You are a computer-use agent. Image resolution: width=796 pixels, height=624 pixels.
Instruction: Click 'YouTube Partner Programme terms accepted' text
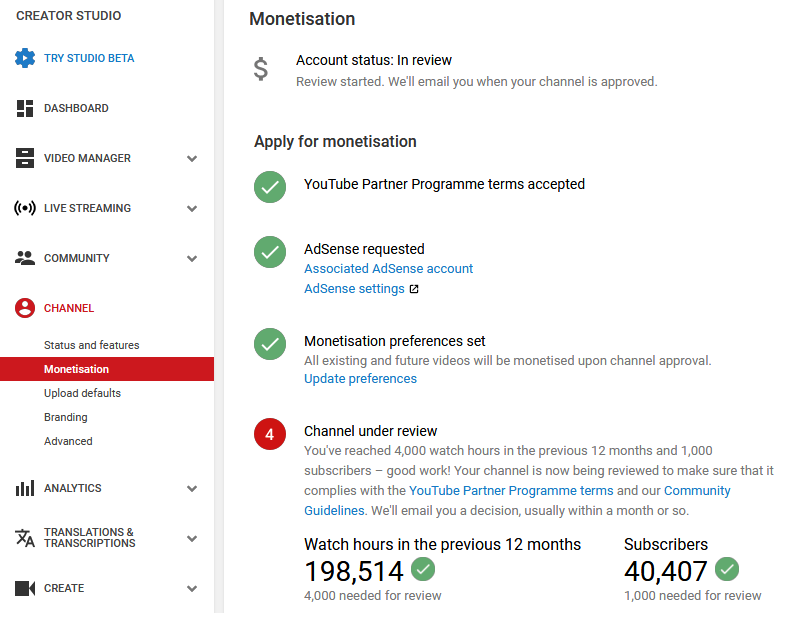444,184
